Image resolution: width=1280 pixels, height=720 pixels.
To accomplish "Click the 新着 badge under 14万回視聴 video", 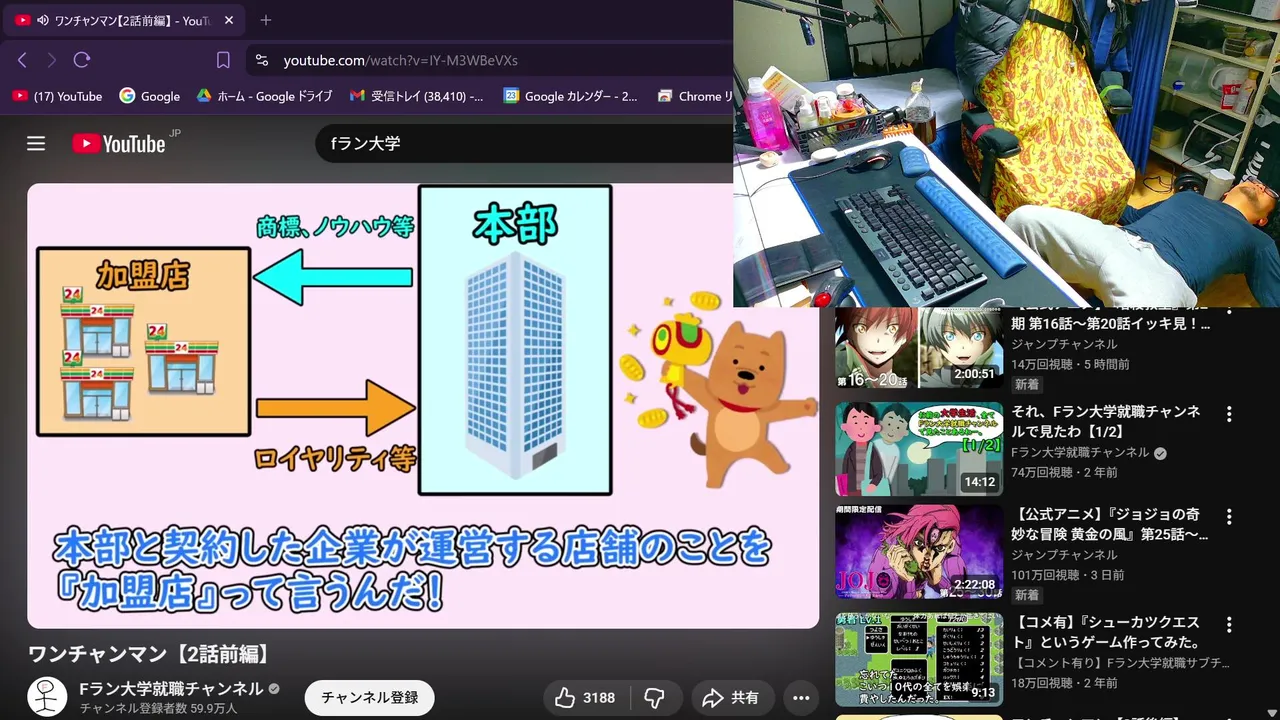I will click(x=1027, y=385).
